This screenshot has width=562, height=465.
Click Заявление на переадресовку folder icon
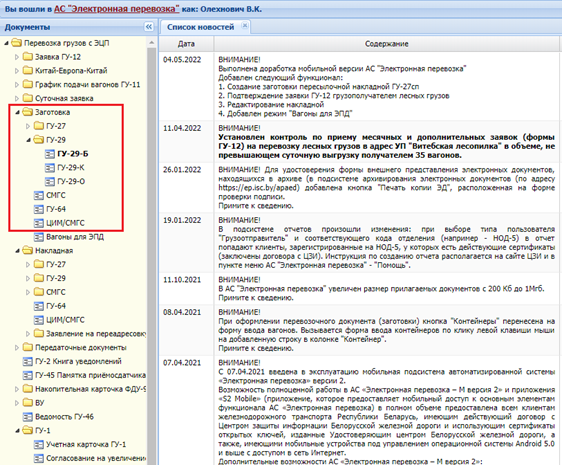[x=39, y=333]
